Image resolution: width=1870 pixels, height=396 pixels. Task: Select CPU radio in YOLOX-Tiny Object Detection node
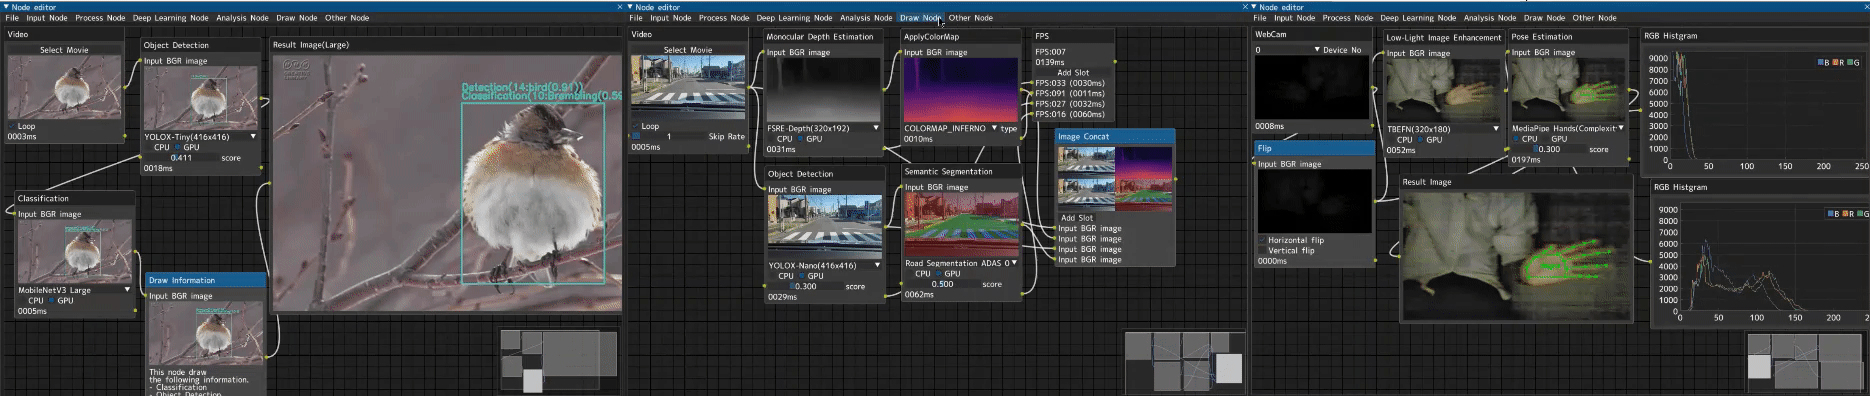click(147, 147)
